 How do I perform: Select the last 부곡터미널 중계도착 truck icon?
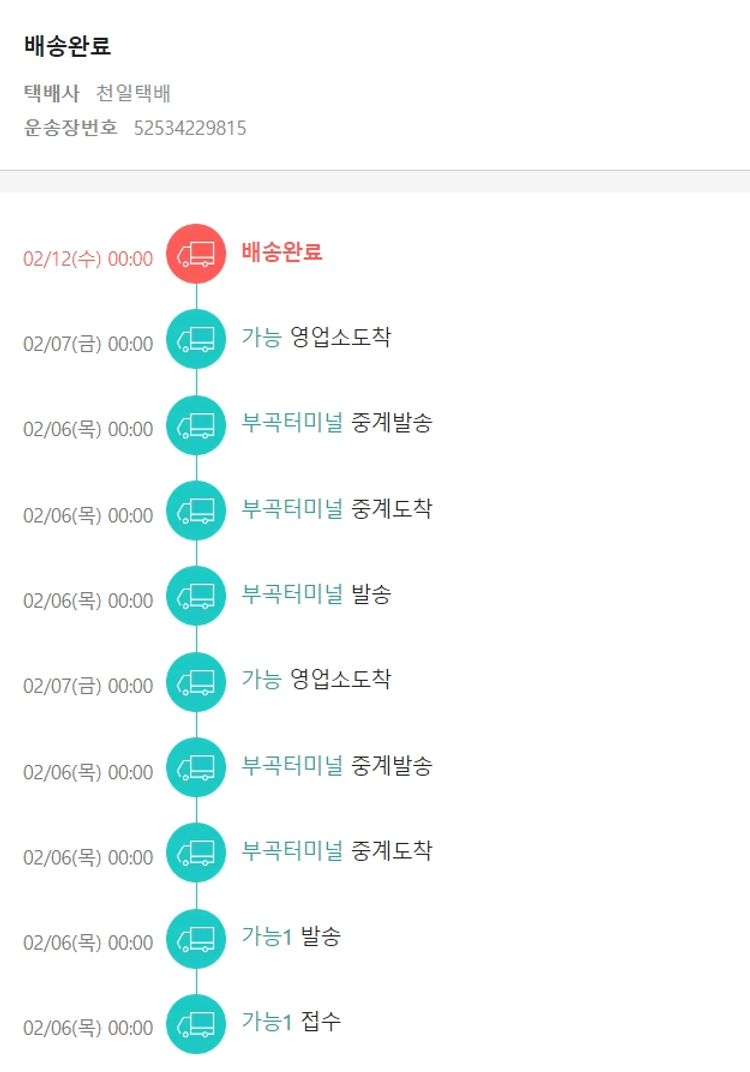pos(196,853)
